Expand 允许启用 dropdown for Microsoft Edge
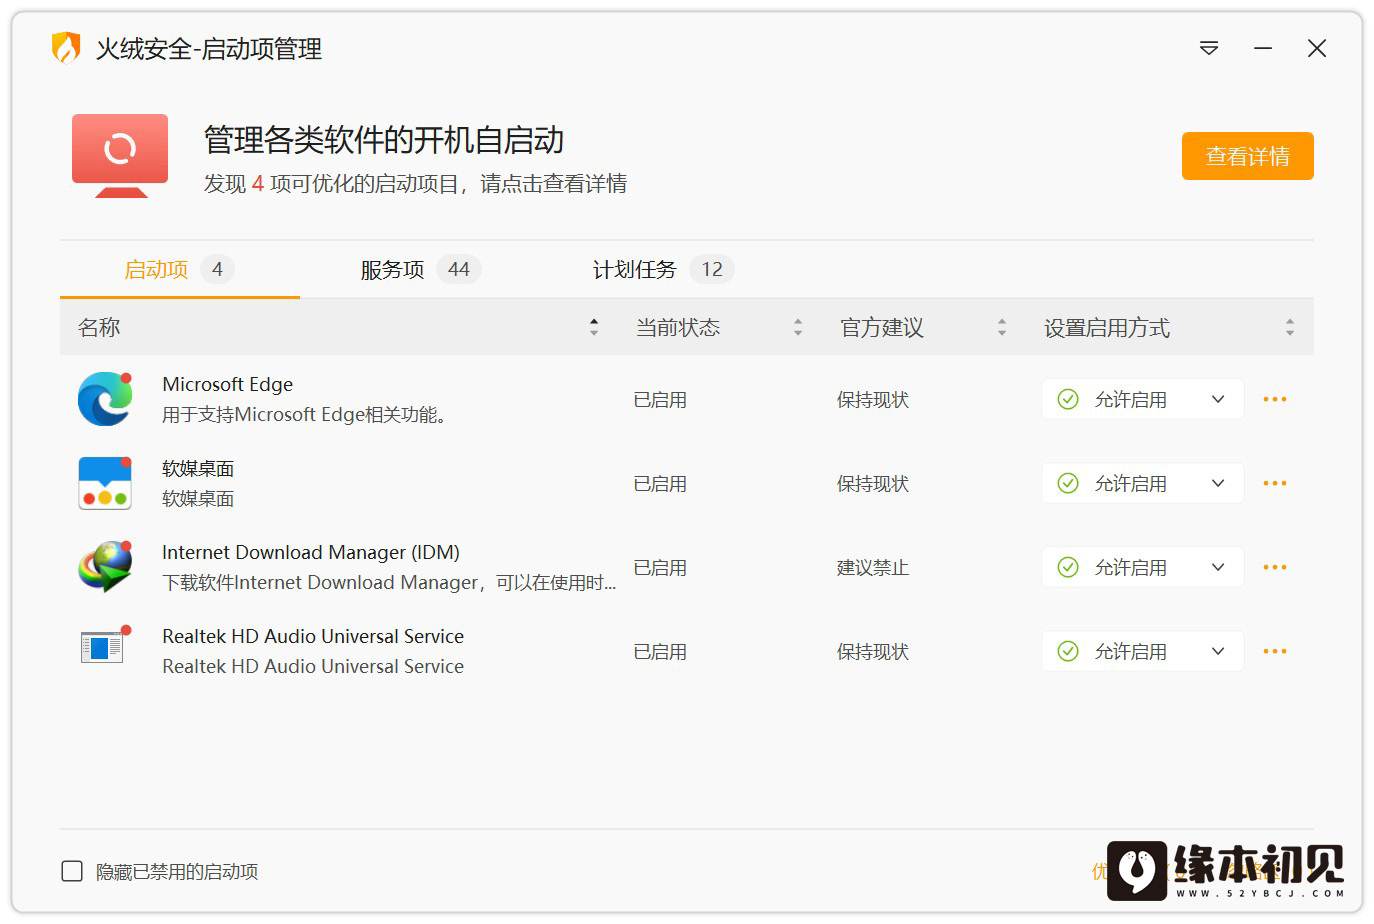 pyautogui.click(x=1143, y=399)
